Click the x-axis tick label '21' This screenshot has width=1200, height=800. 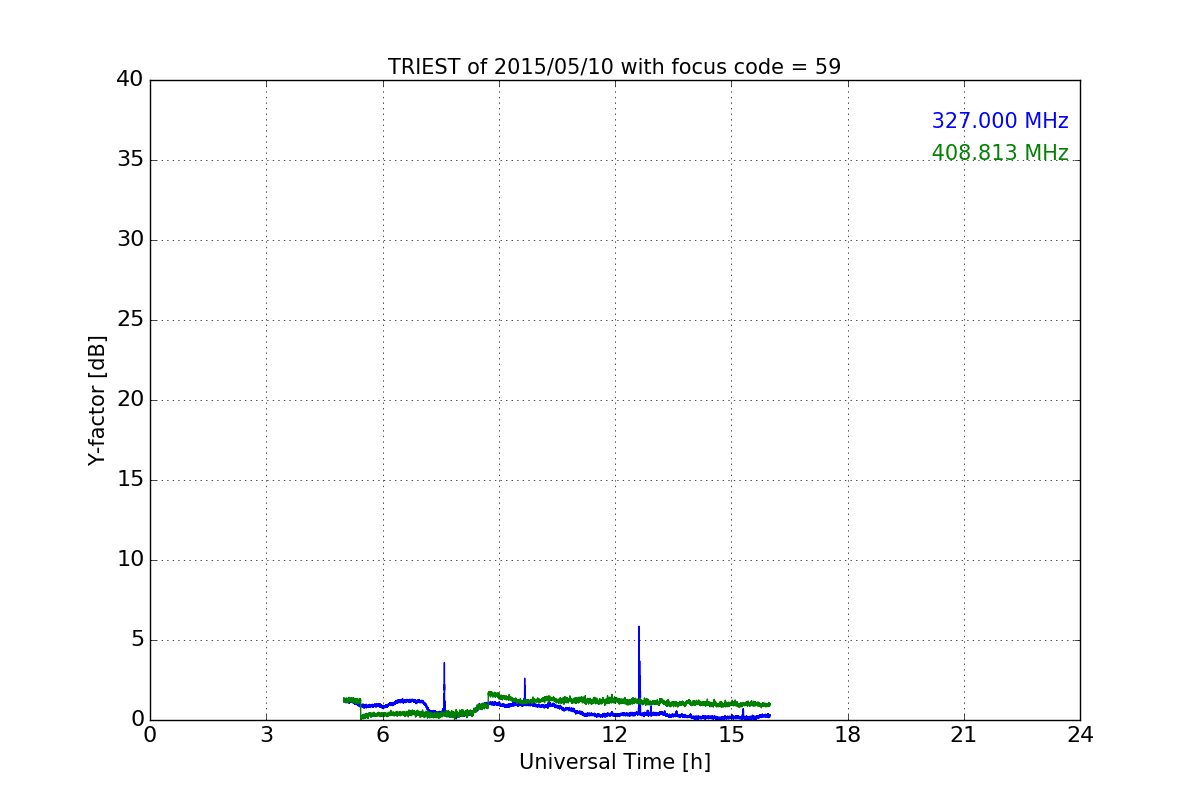point(964,735)
